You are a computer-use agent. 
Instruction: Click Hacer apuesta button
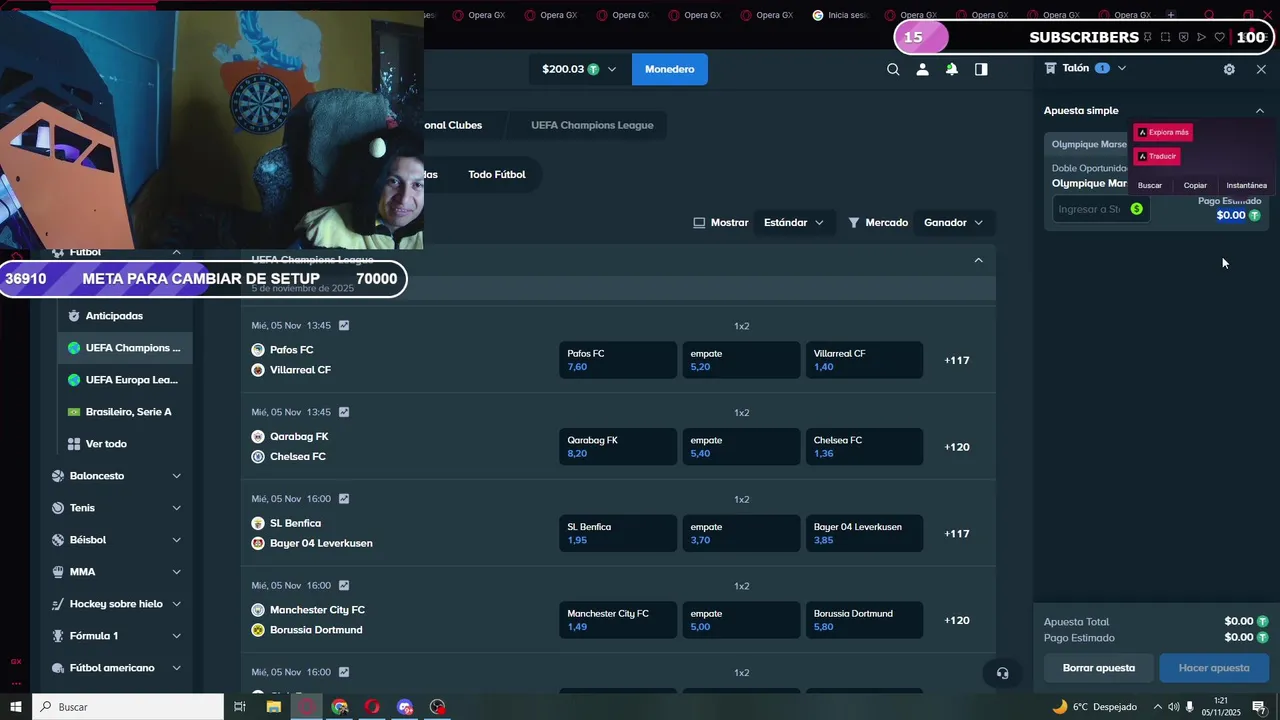[1214, 668]
